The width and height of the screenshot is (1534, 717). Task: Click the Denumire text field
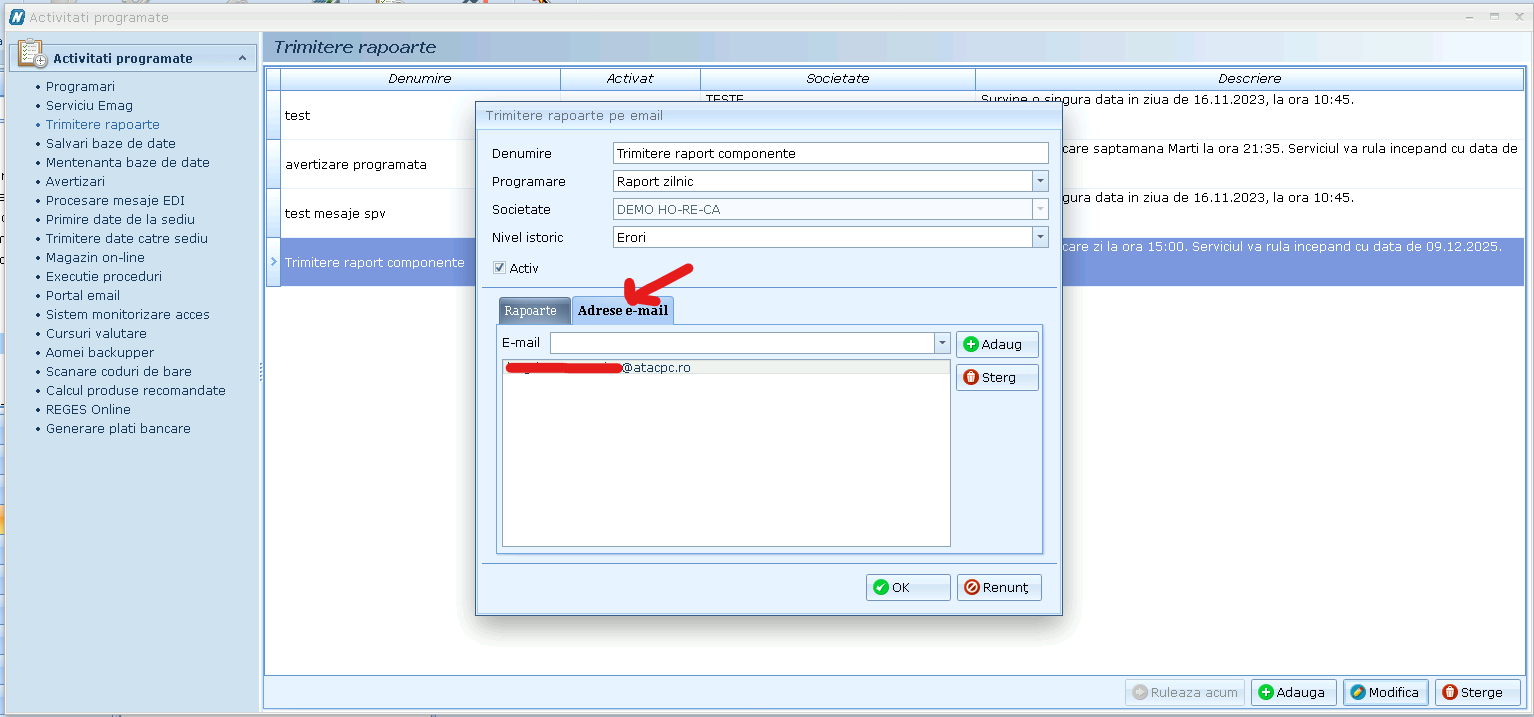pos(830,153)
